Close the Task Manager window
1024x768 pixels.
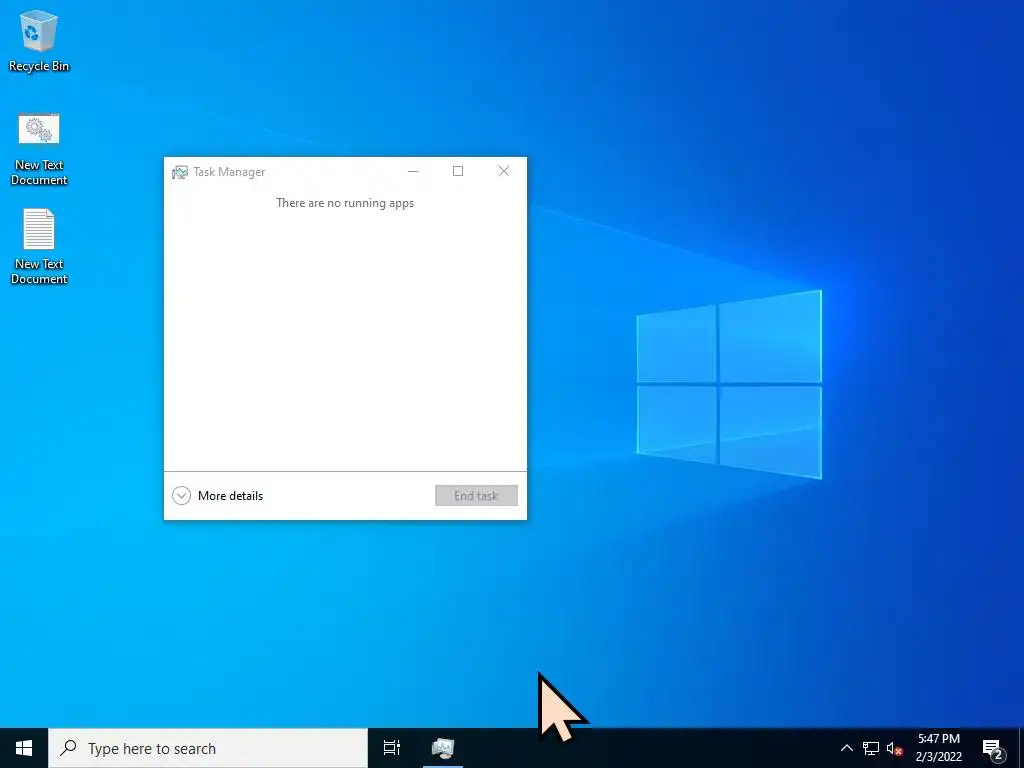tap(504, 171)
